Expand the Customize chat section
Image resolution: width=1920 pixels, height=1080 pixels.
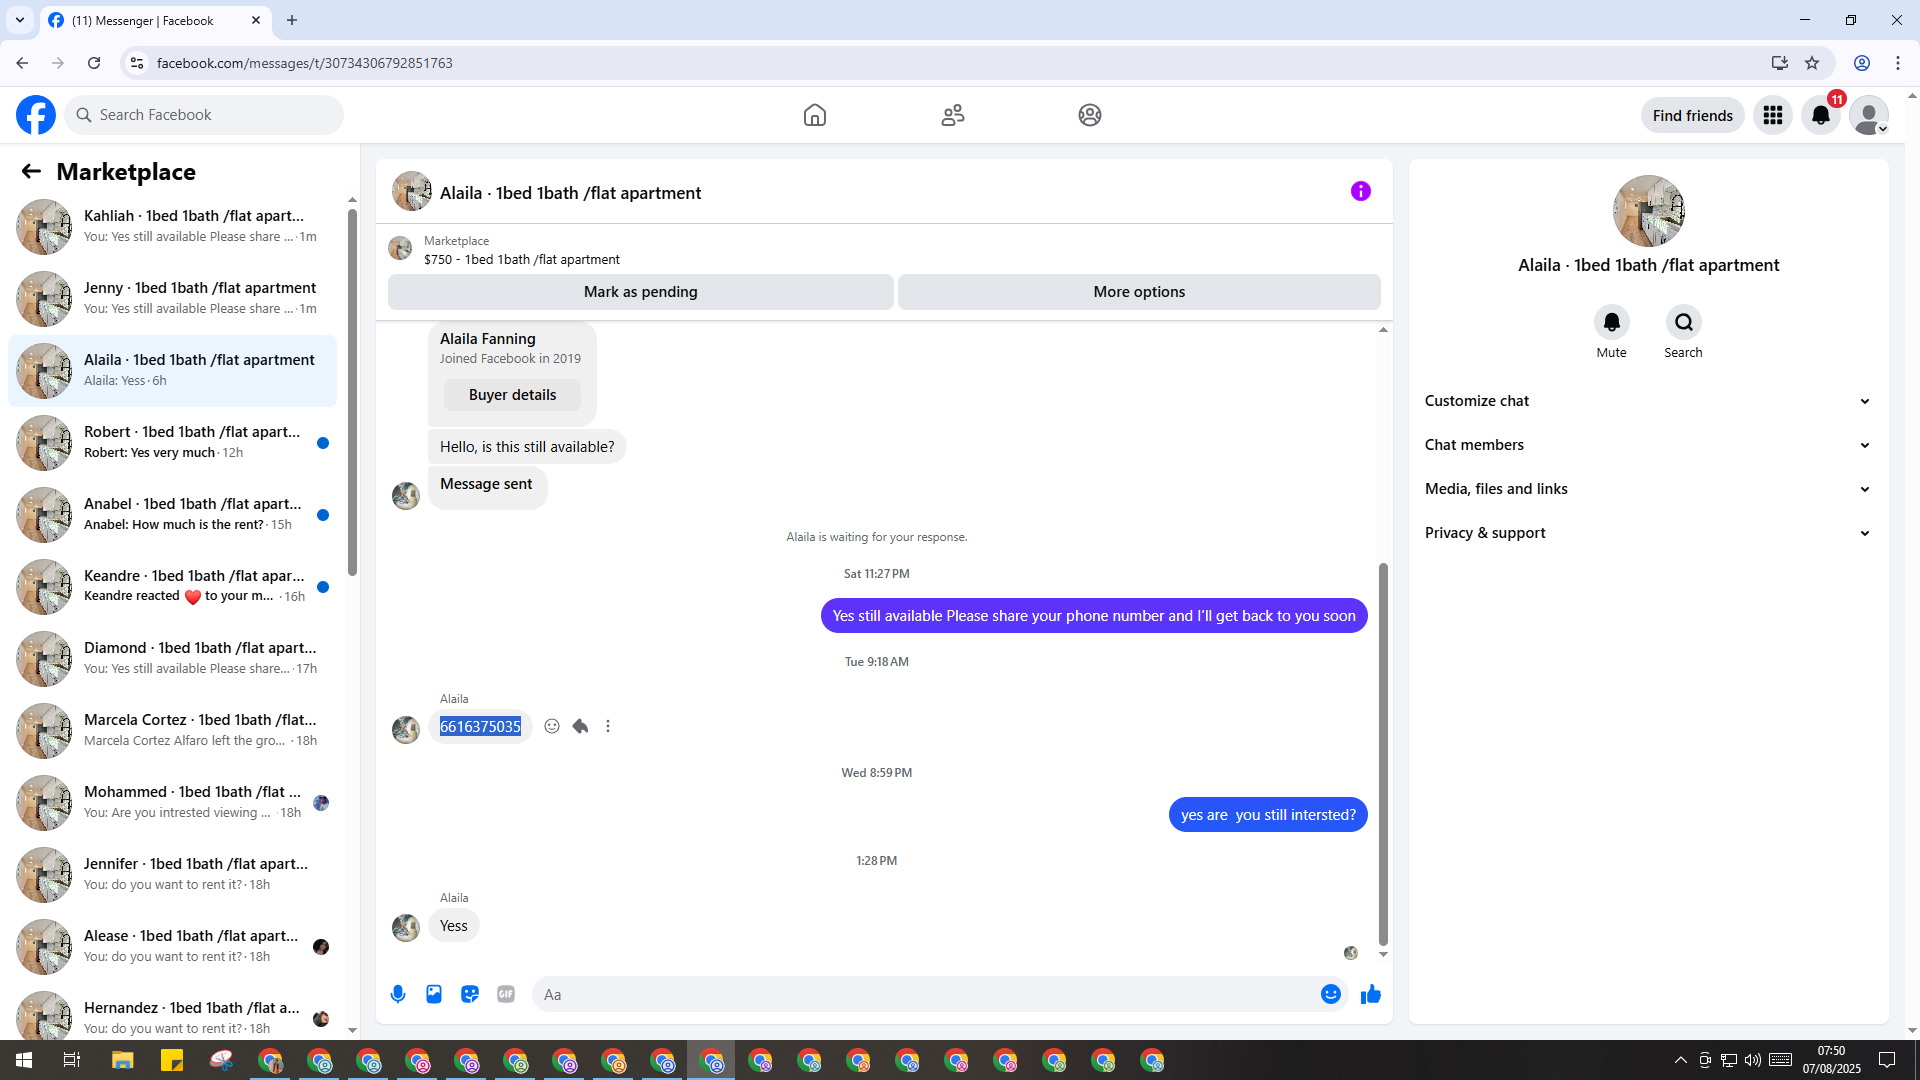pos(1648,401)
